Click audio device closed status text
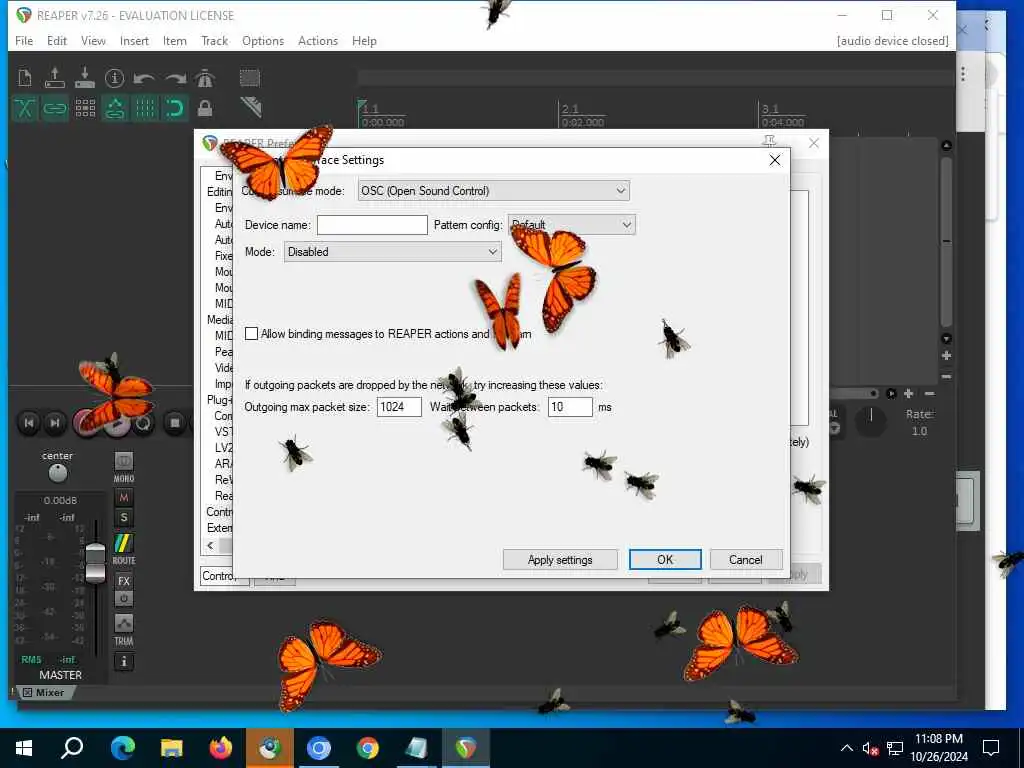This screenshot has height=768, width=1024. point(892,40)
